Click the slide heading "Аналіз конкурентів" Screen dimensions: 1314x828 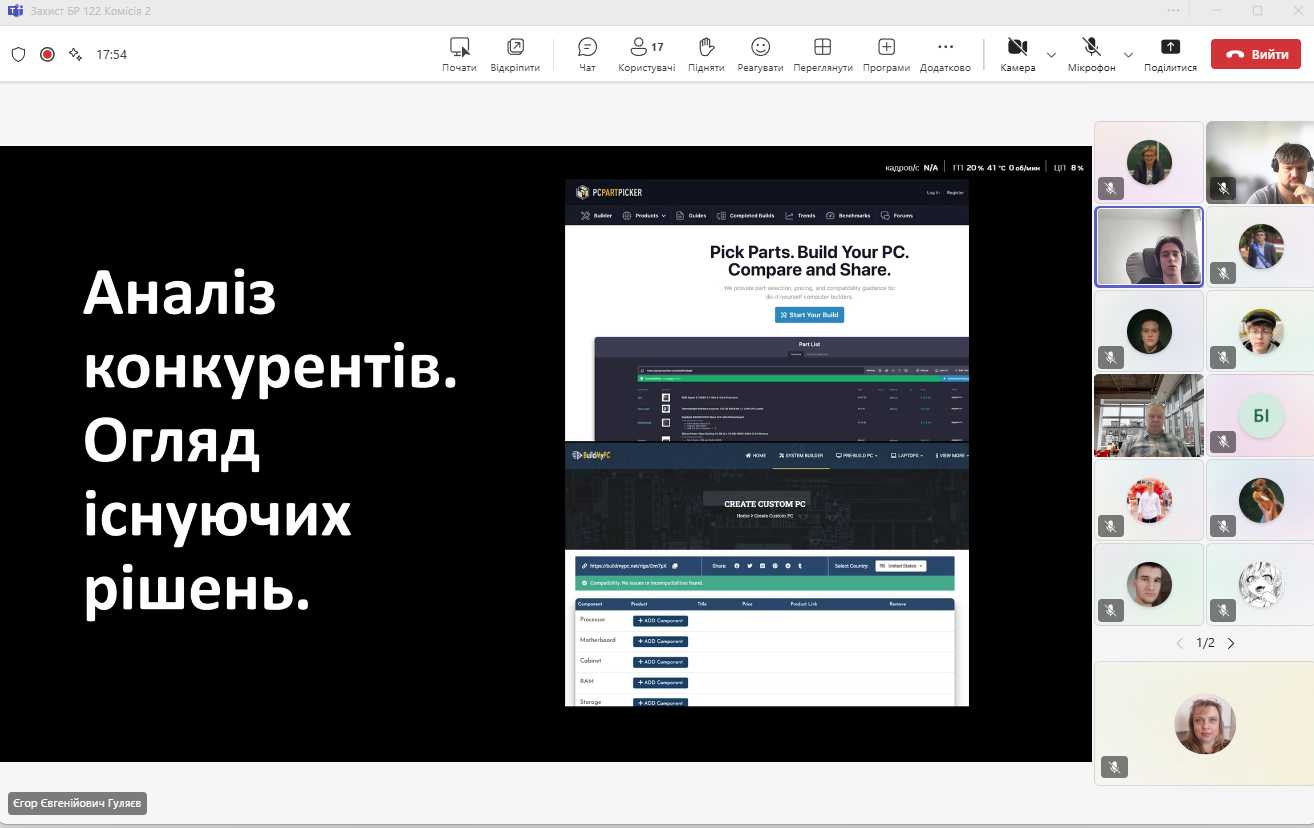point(271,333)
